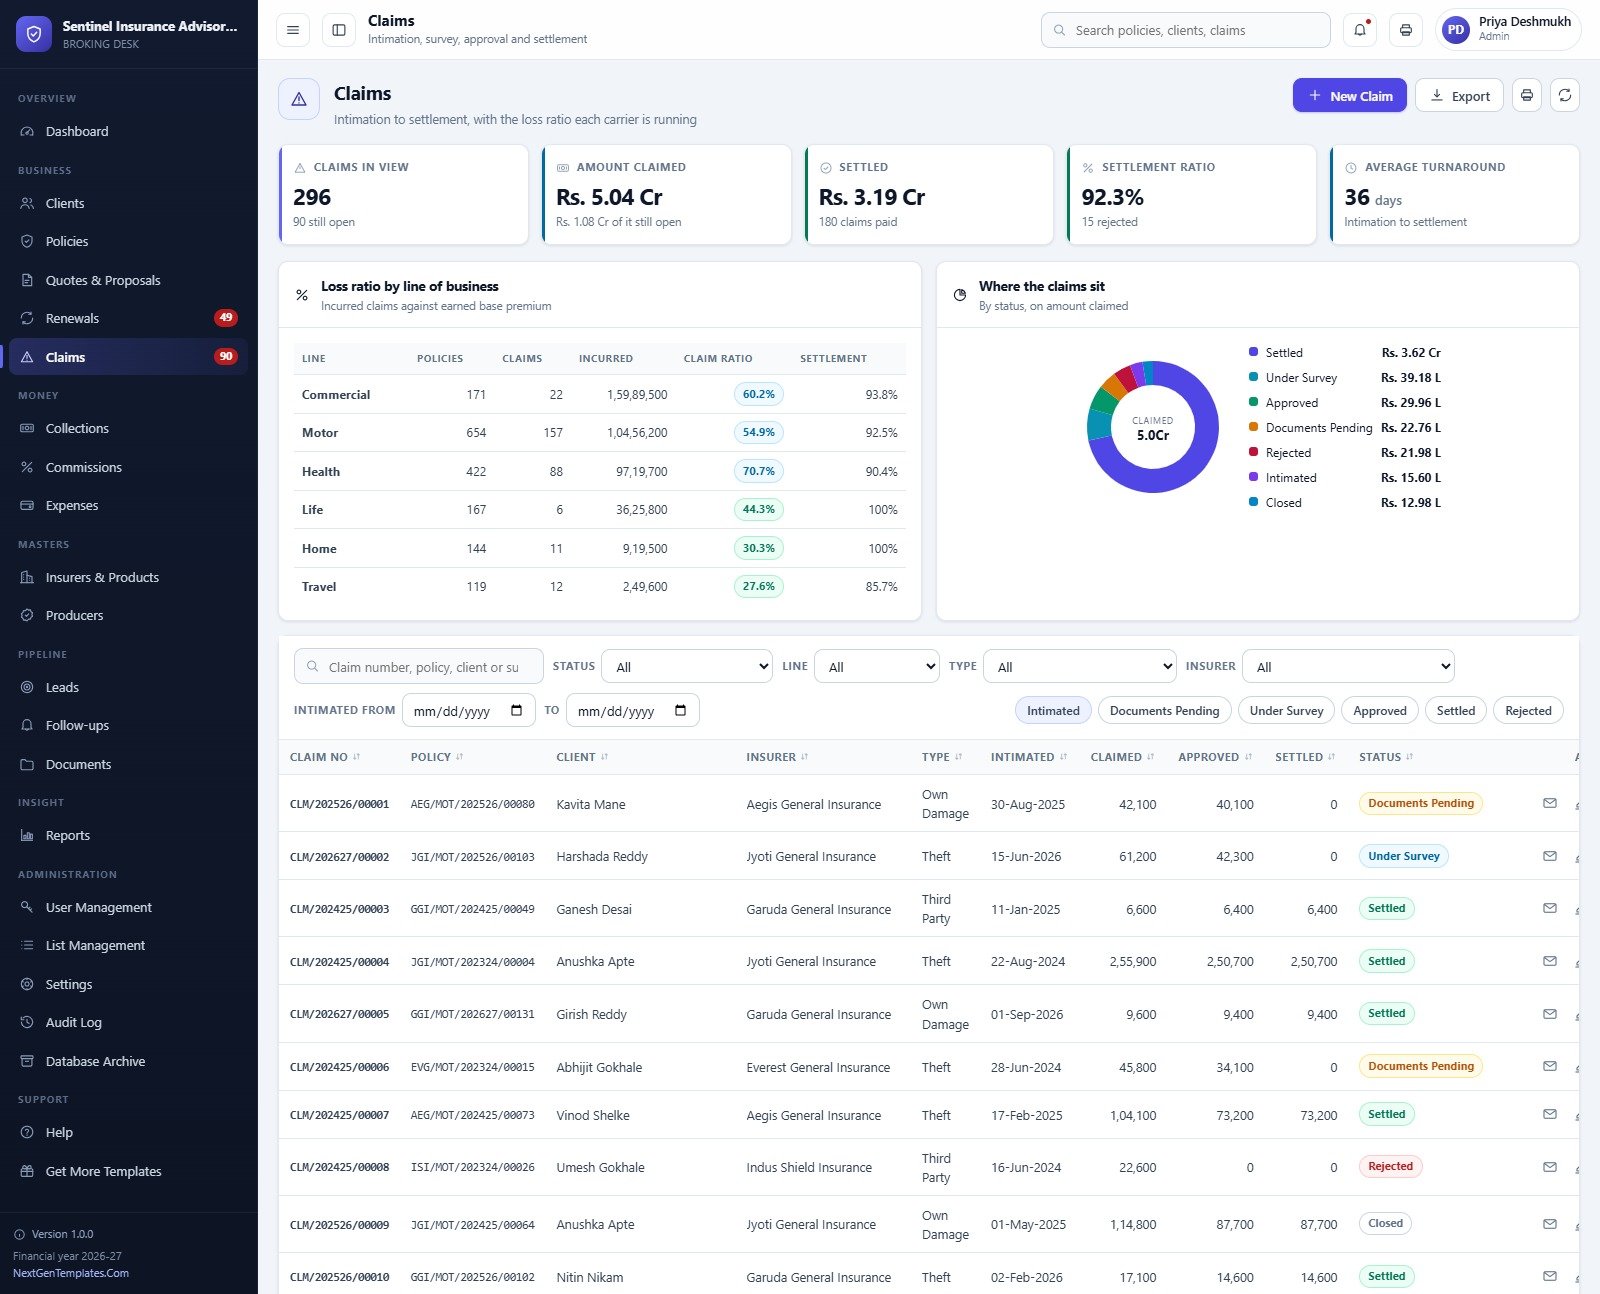Viewport: 1600px width, 1294px height.
Task: Open Audit Log in the sidebar
Action: pyautogui.click(x=128, y=1022)
